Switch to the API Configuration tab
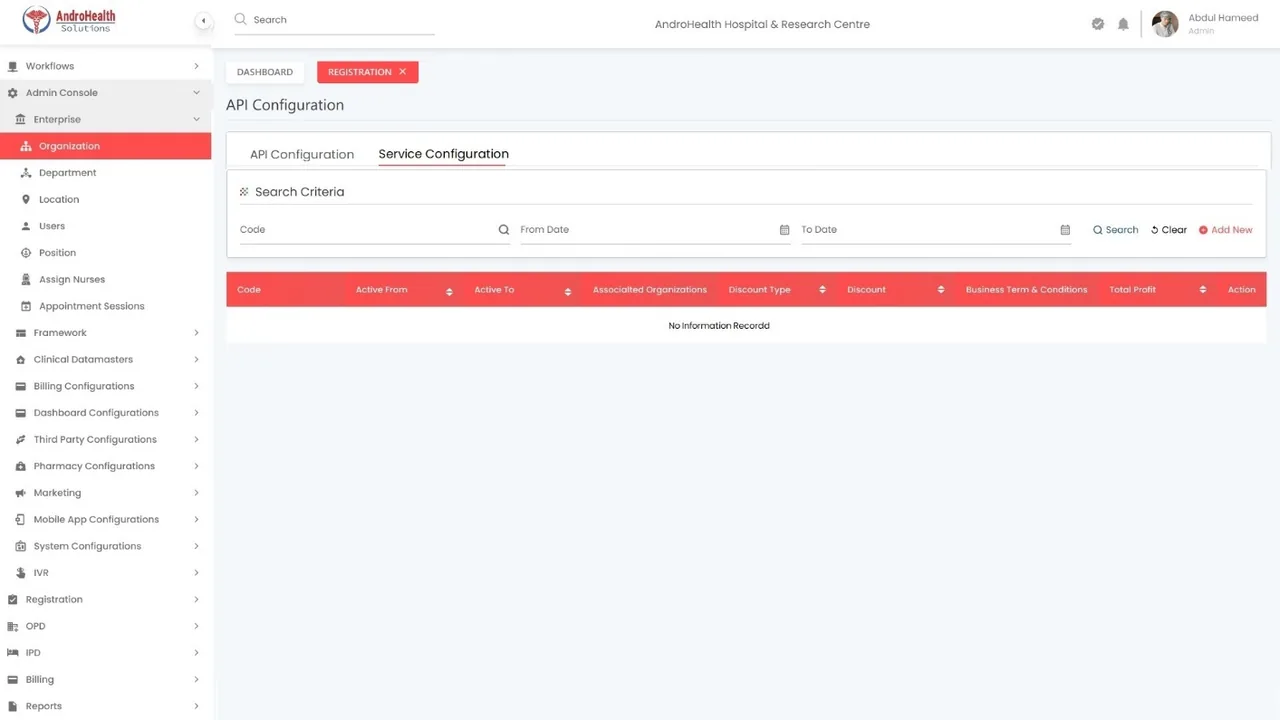Screen dimensions: 1280x720 (x=302, y=154)
